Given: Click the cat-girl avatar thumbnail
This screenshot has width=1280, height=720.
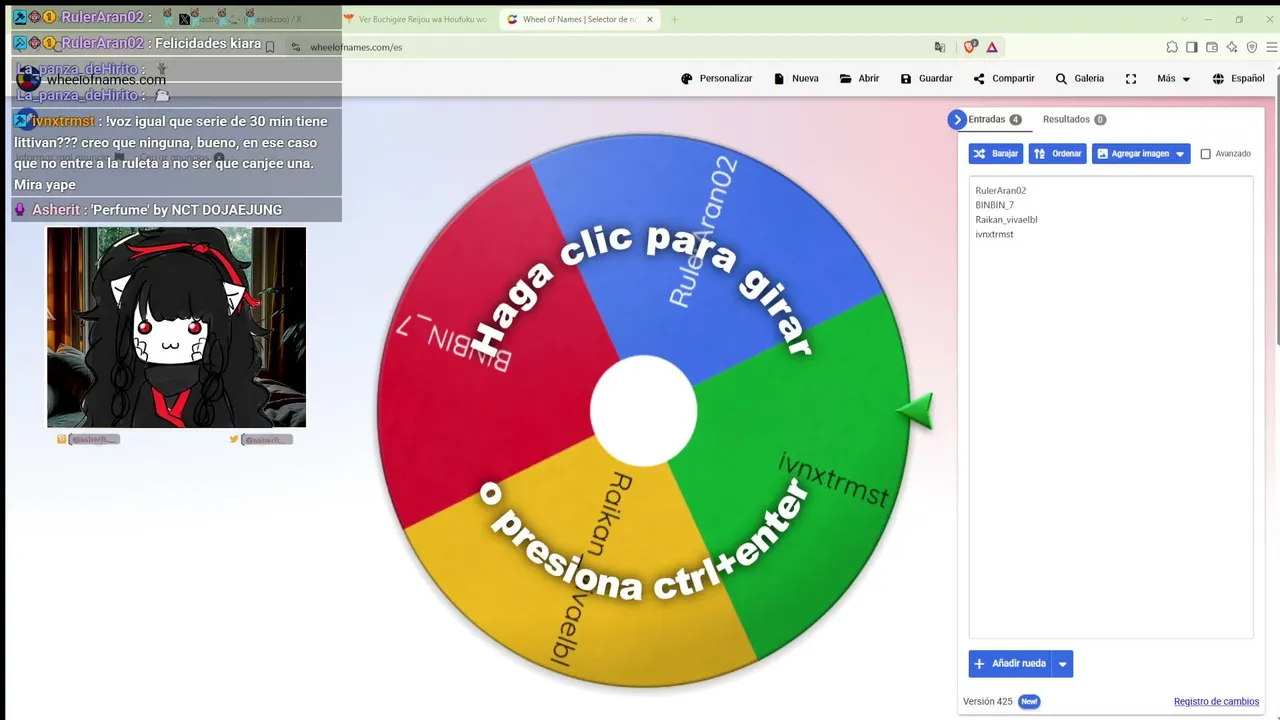Looking at the screenshot, I should (176, 327).
